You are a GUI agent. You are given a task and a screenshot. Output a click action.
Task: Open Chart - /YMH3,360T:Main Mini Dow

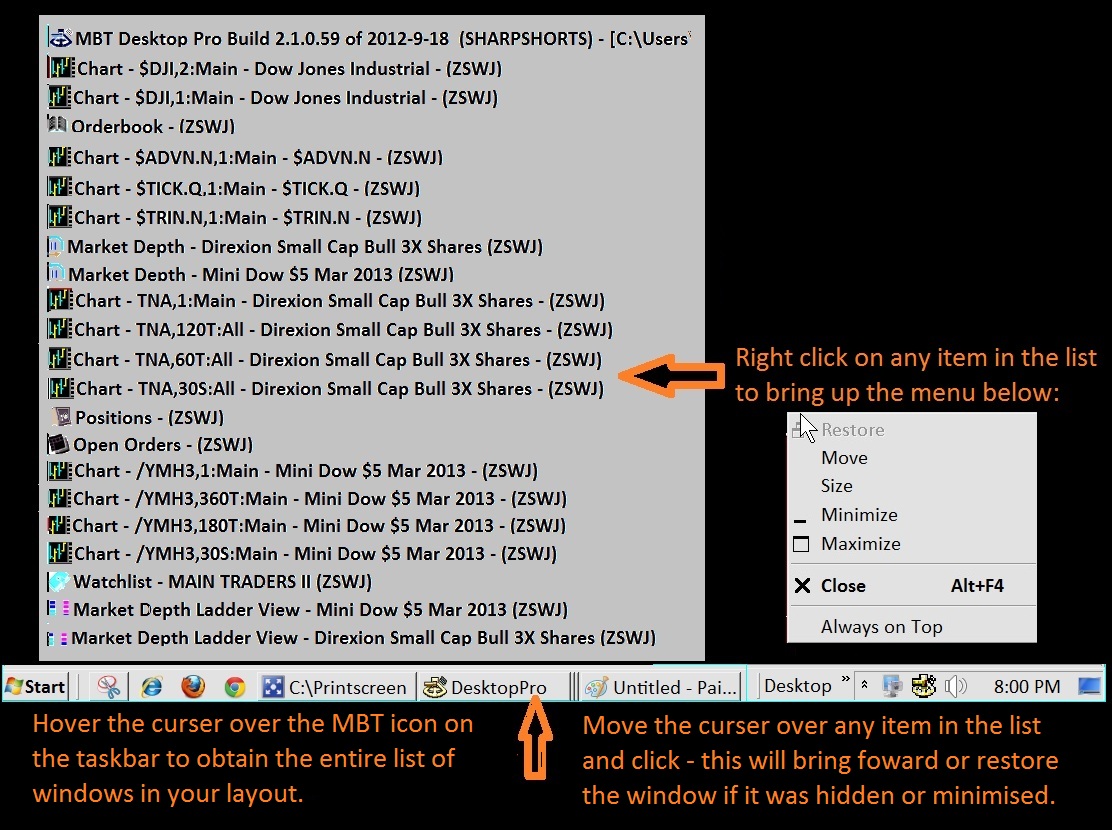coord(307,499)
